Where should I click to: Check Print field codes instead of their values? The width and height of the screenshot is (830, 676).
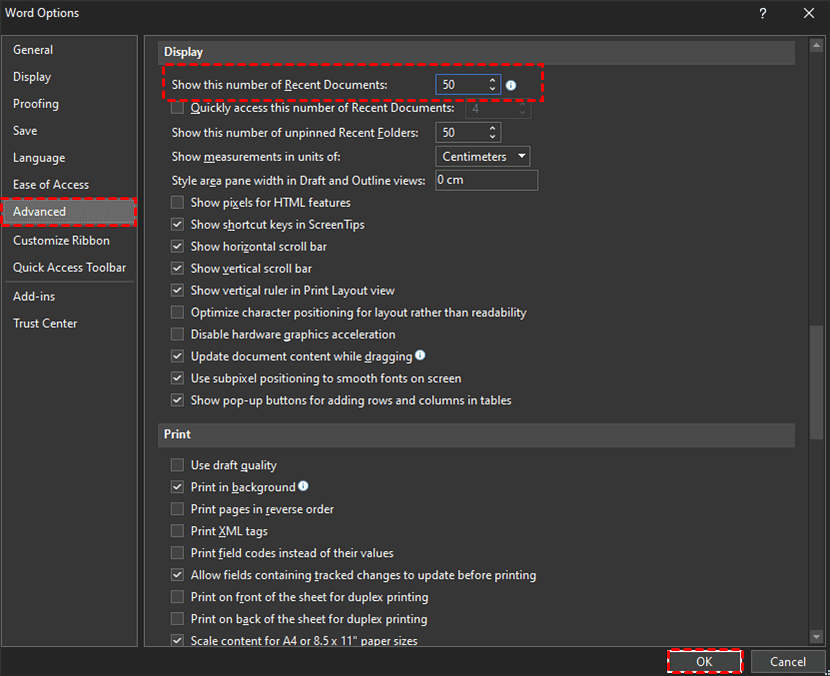[177, 553]
